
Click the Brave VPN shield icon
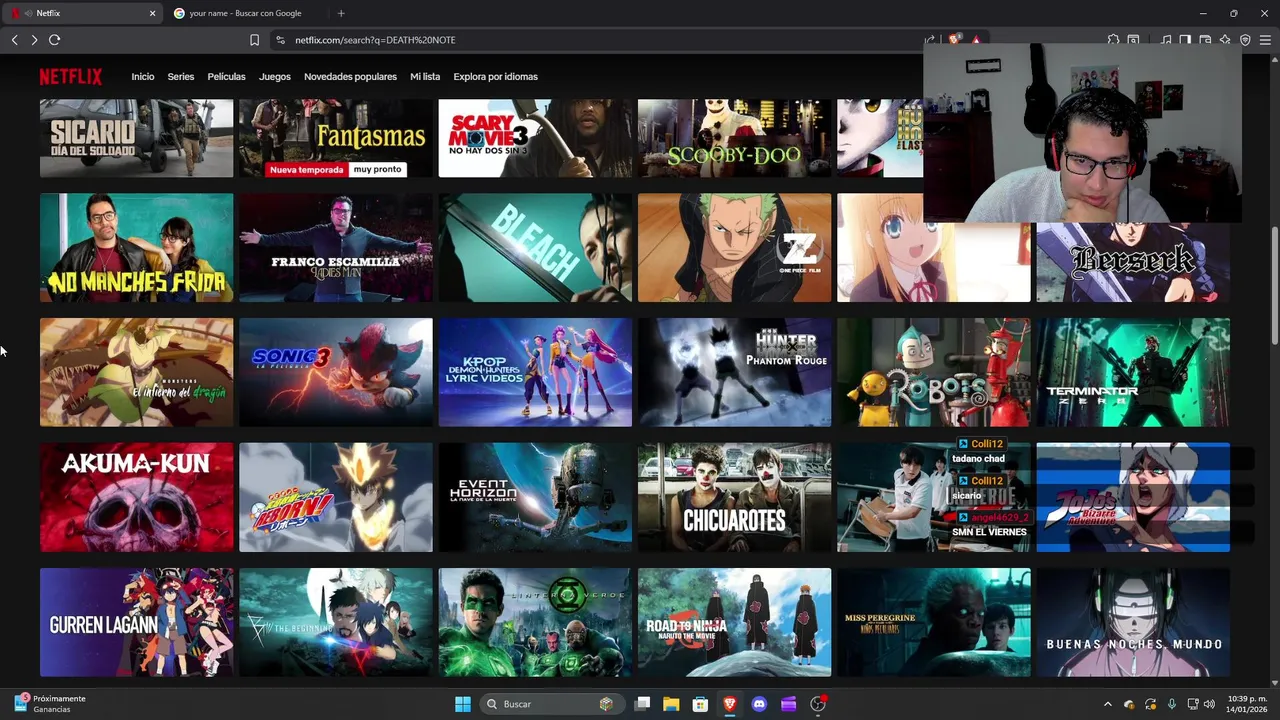coord(1245,40)
